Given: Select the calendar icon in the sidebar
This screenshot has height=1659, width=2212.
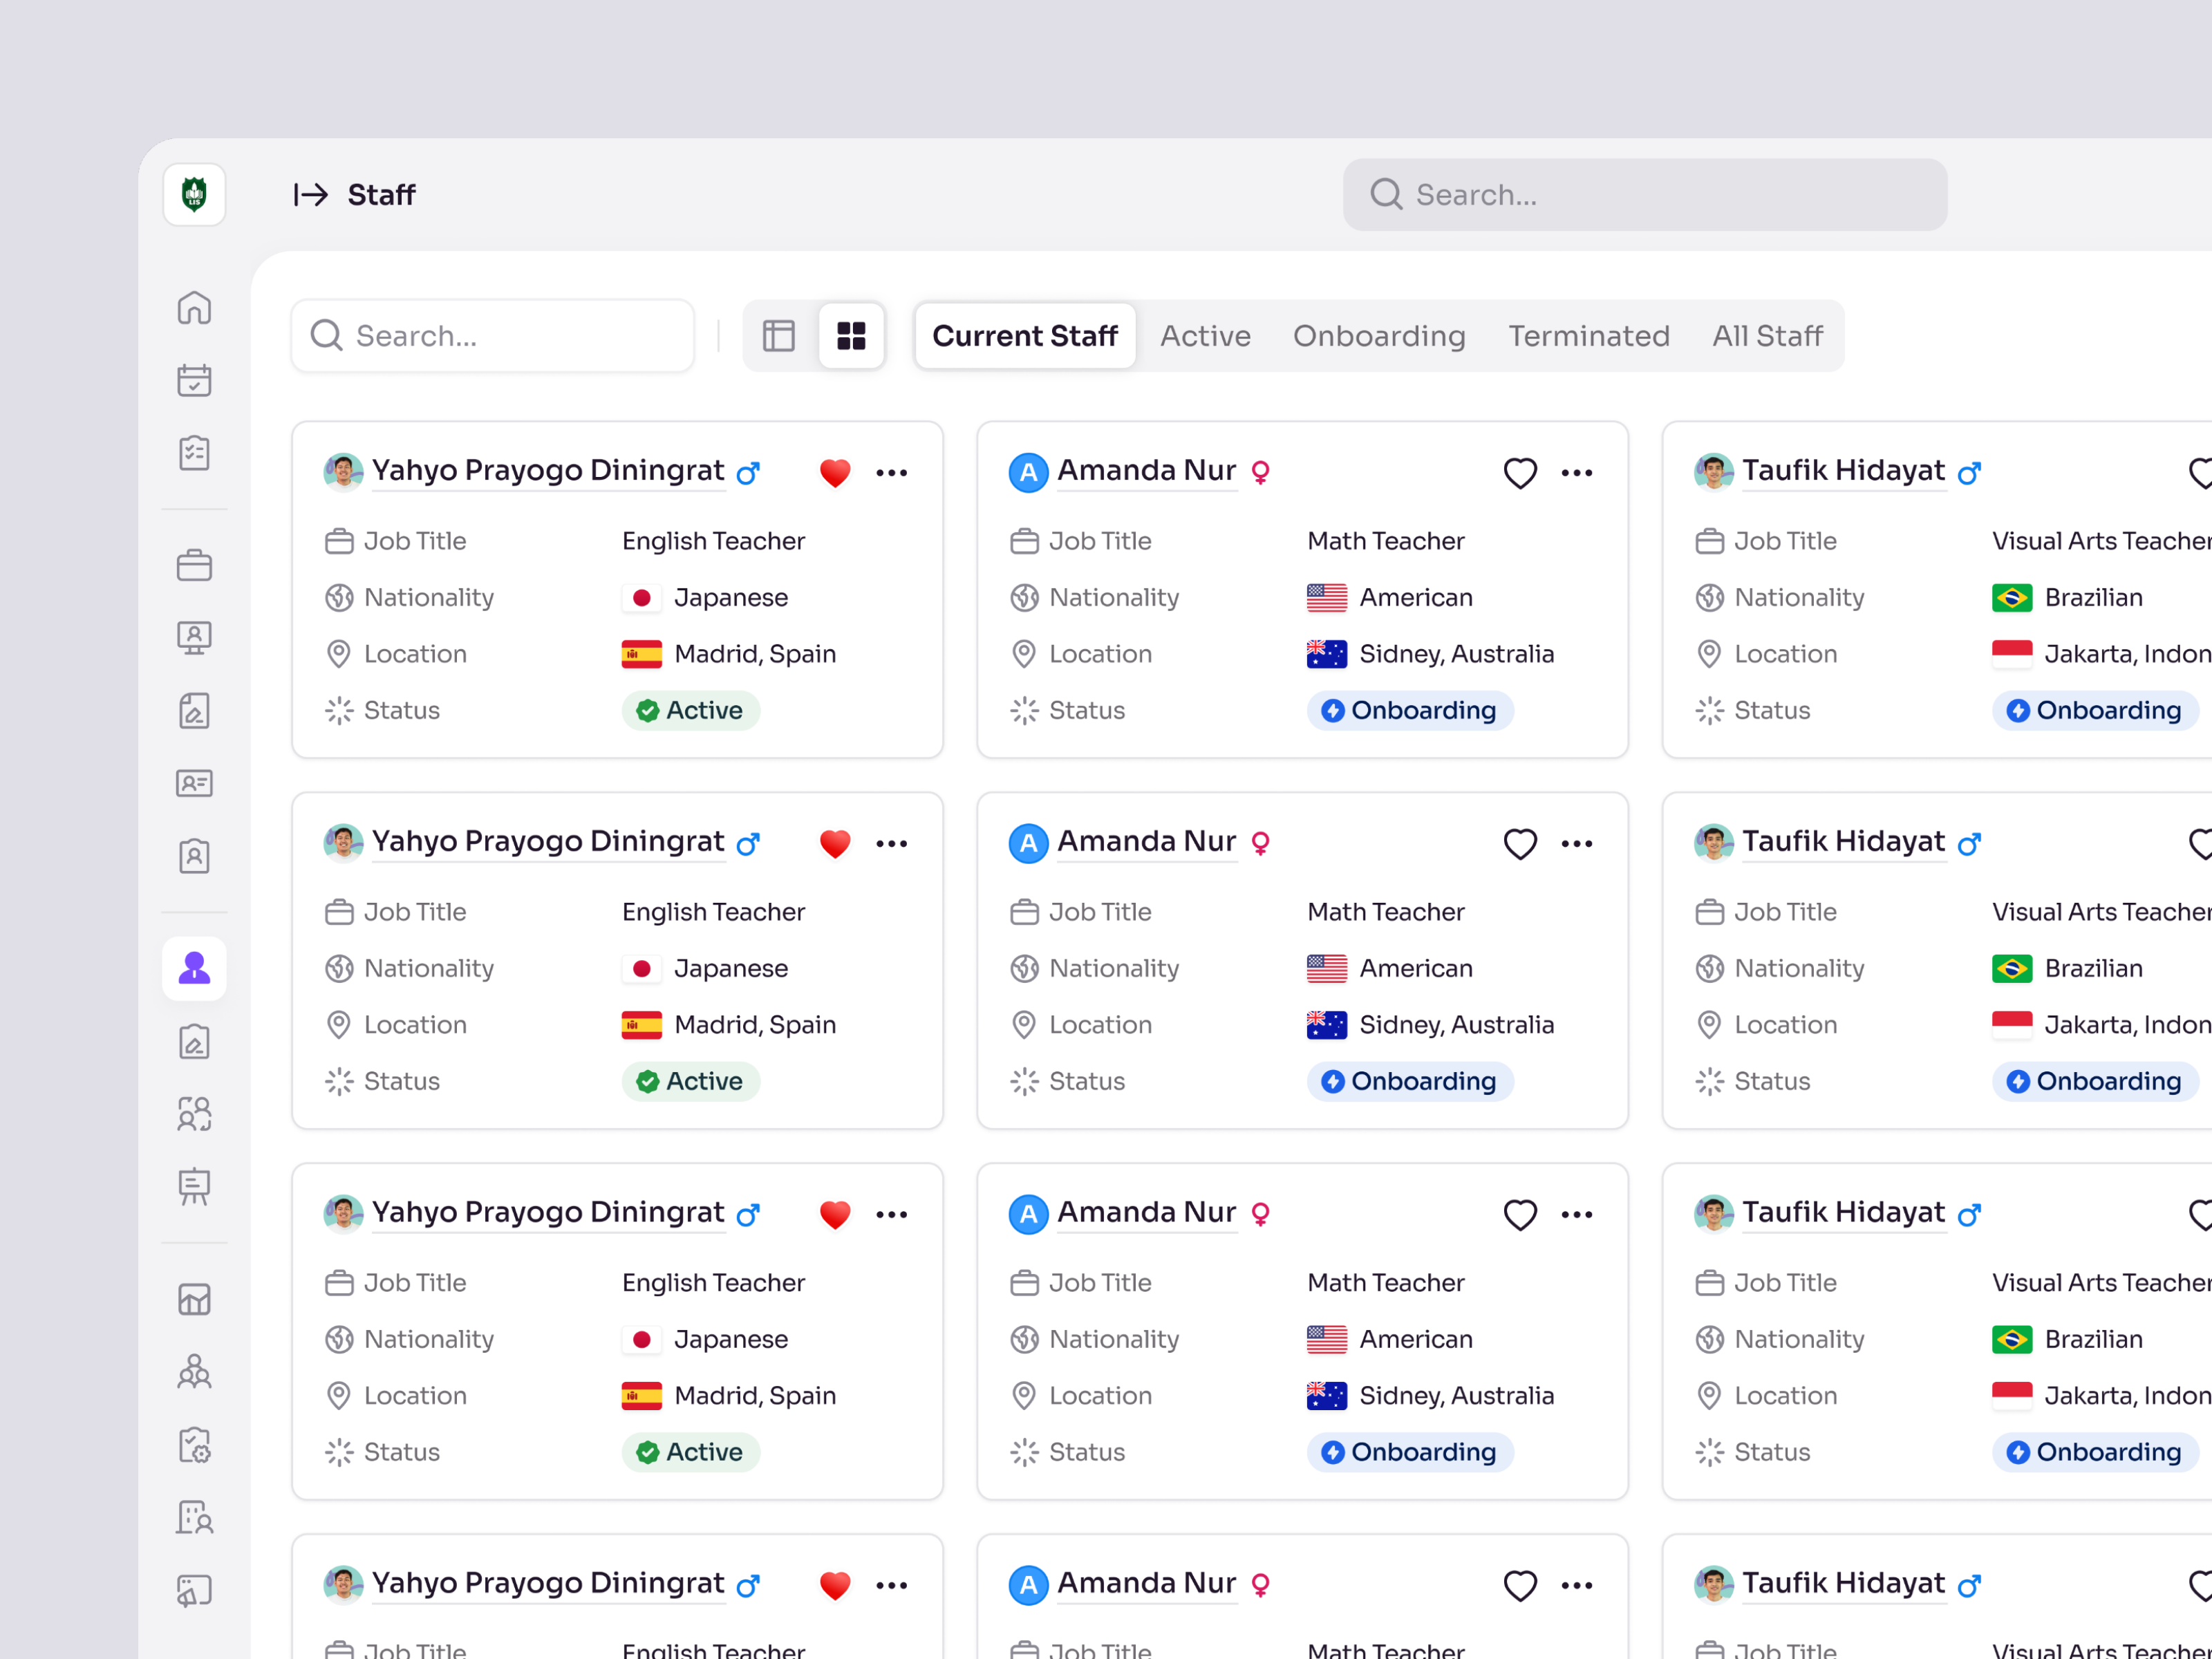Looking at the screenshot, I should pyautogui.click(x=194, y=381).
